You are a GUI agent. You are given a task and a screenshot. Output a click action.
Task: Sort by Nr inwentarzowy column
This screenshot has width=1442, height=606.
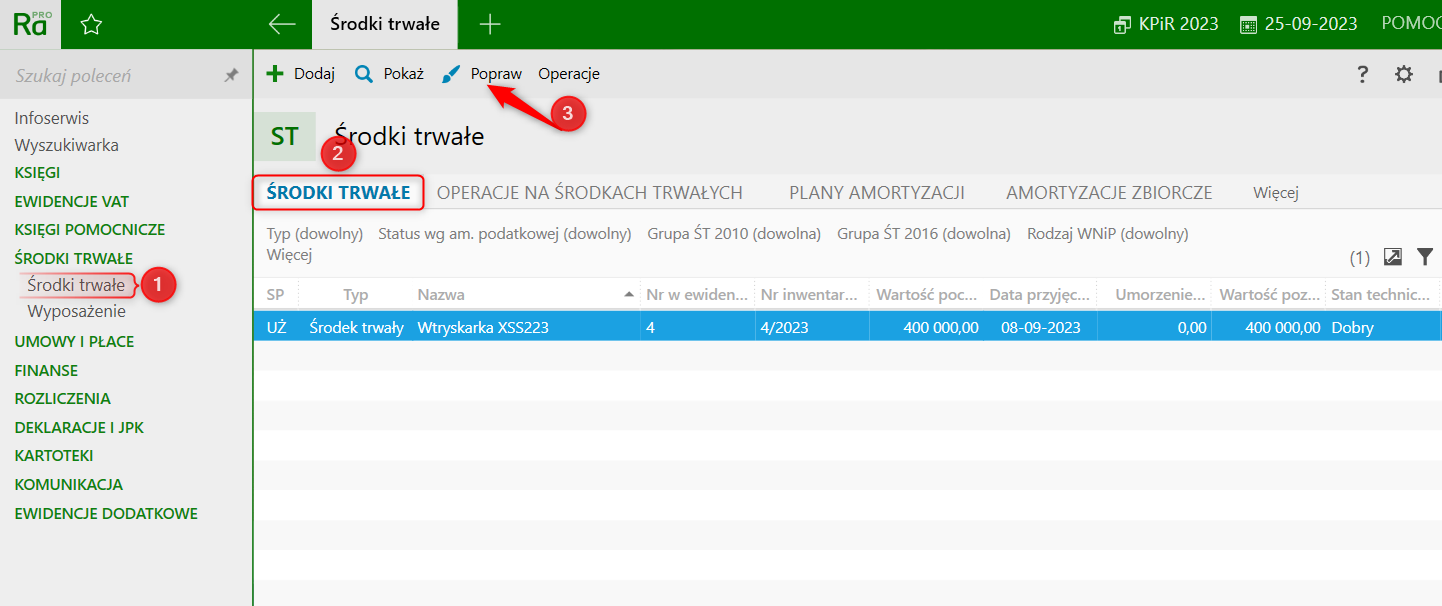pos(810,294)
